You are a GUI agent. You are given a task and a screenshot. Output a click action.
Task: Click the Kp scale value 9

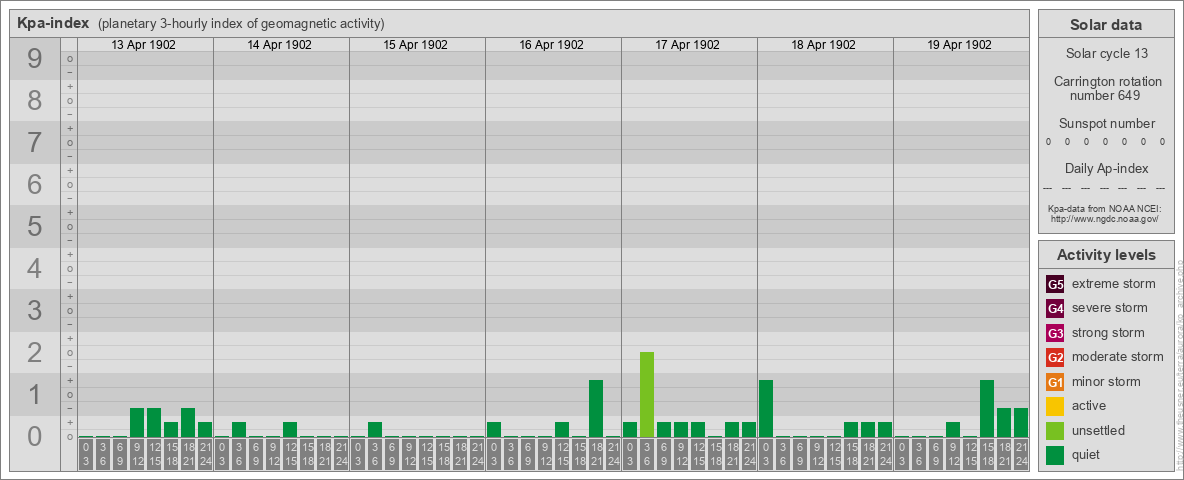pos(35,59)
